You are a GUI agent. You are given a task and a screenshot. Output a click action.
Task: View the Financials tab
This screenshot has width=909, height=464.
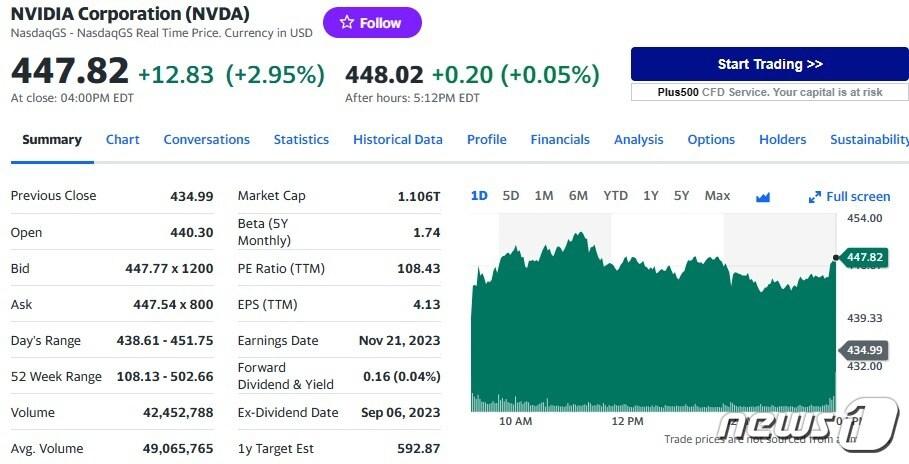point(560,140)
